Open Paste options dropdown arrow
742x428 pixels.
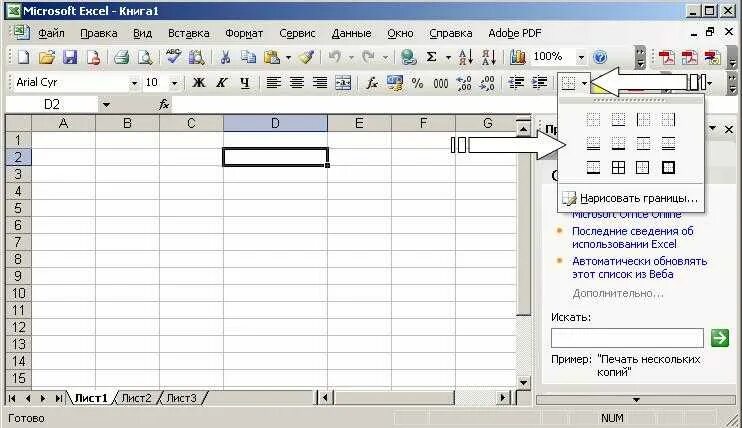point(288,58)
